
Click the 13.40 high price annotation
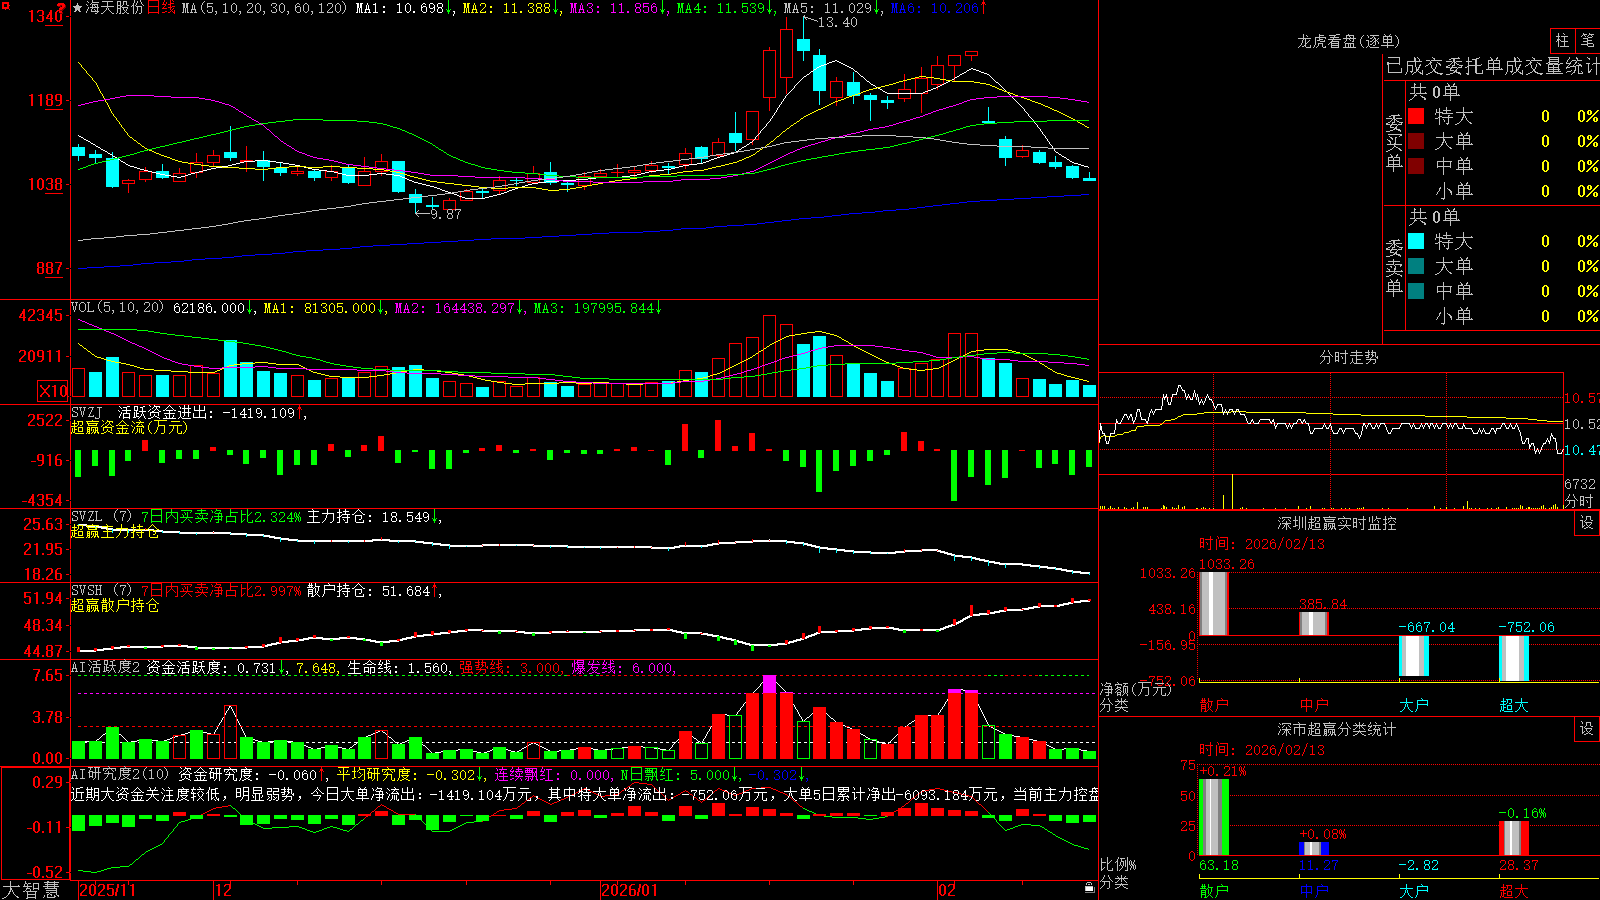click(x=837, y=22)
